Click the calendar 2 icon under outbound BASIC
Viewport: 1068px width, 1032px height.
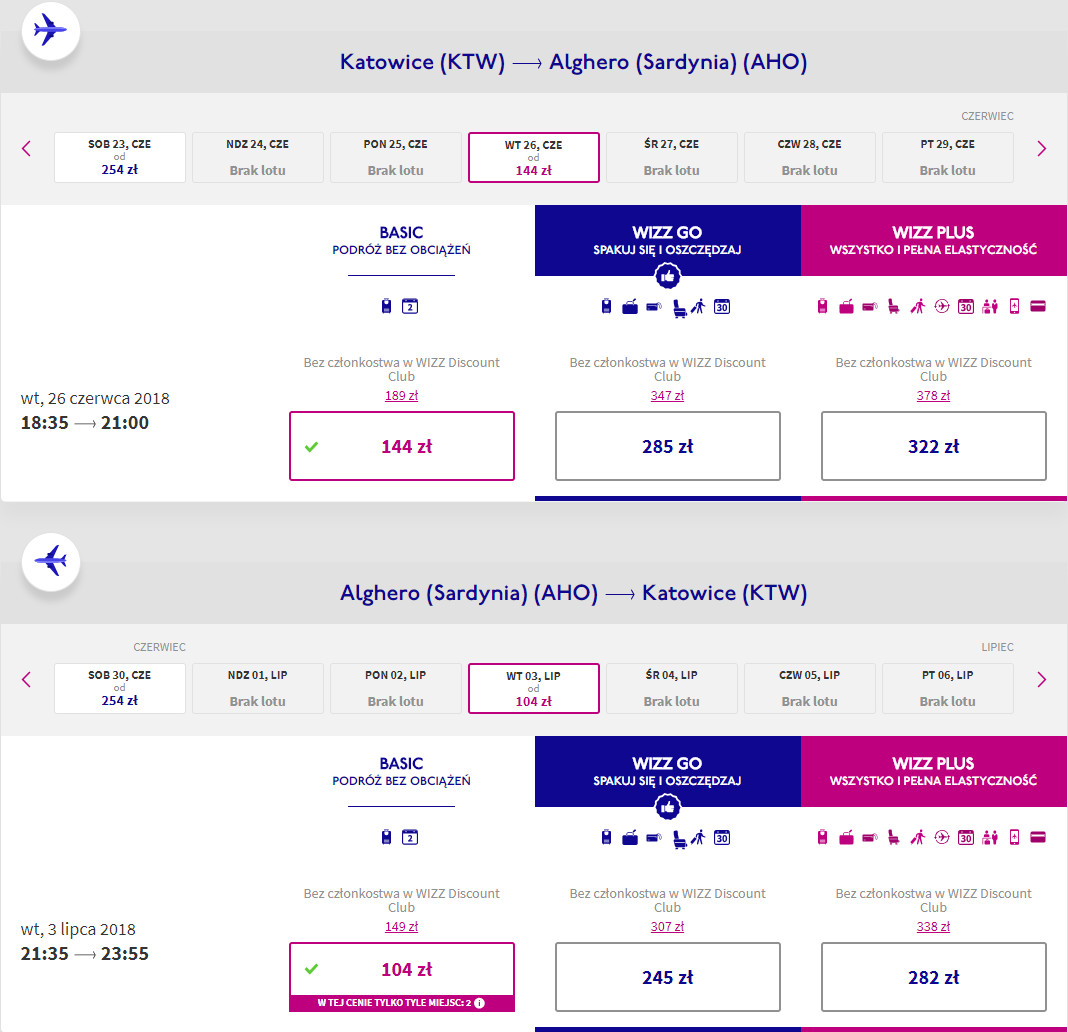click(x=409, y=307)
